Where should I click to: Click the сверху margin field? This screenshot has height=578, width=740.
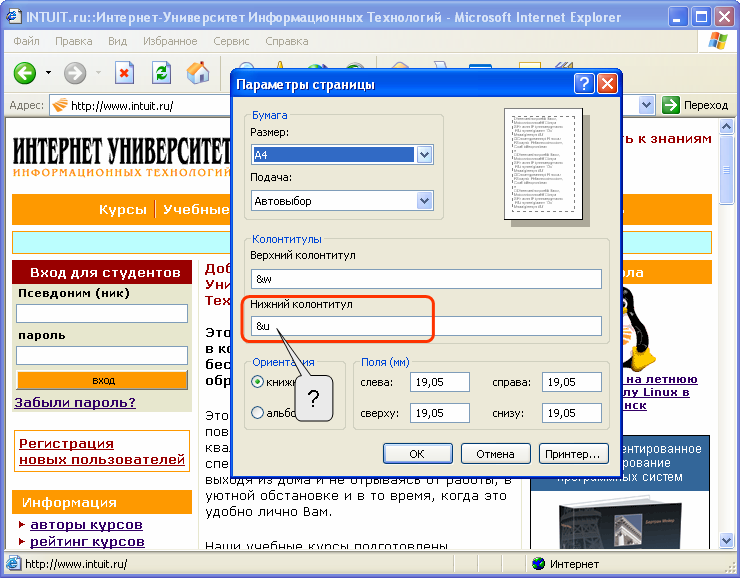[440, 413]
